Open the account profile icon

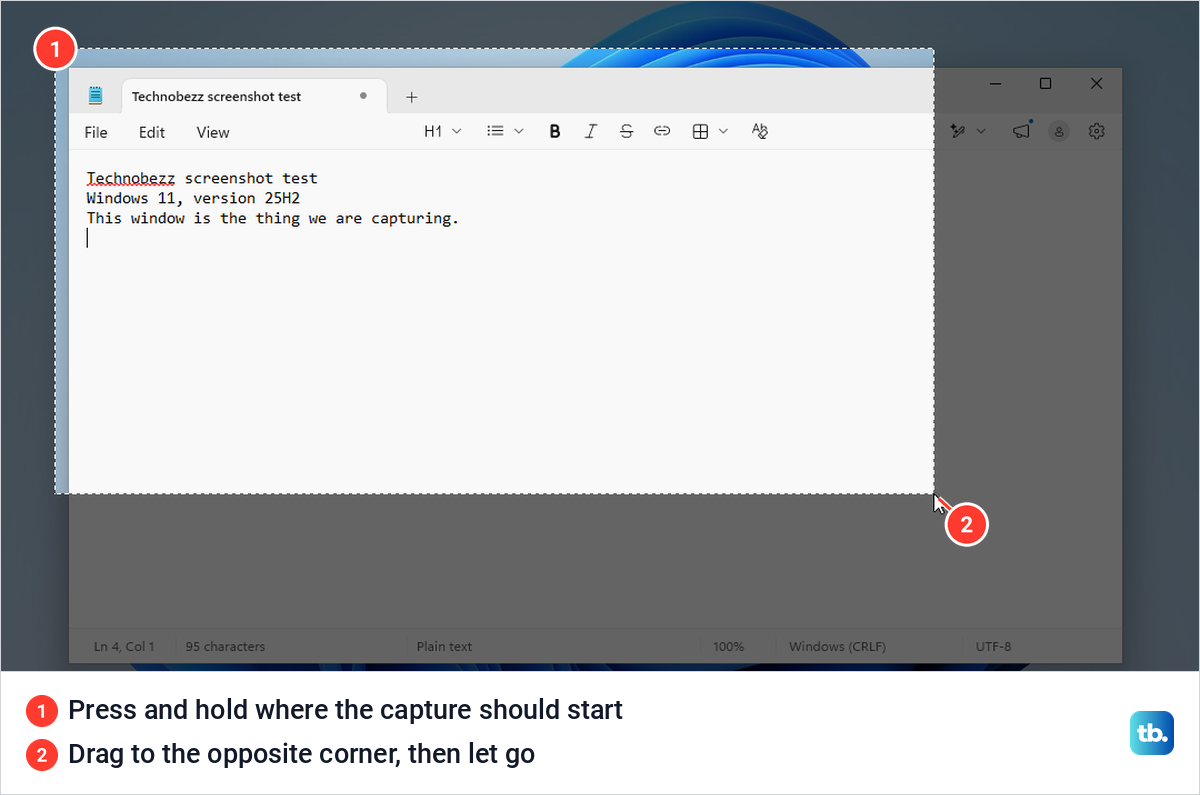pos(1059,131)
